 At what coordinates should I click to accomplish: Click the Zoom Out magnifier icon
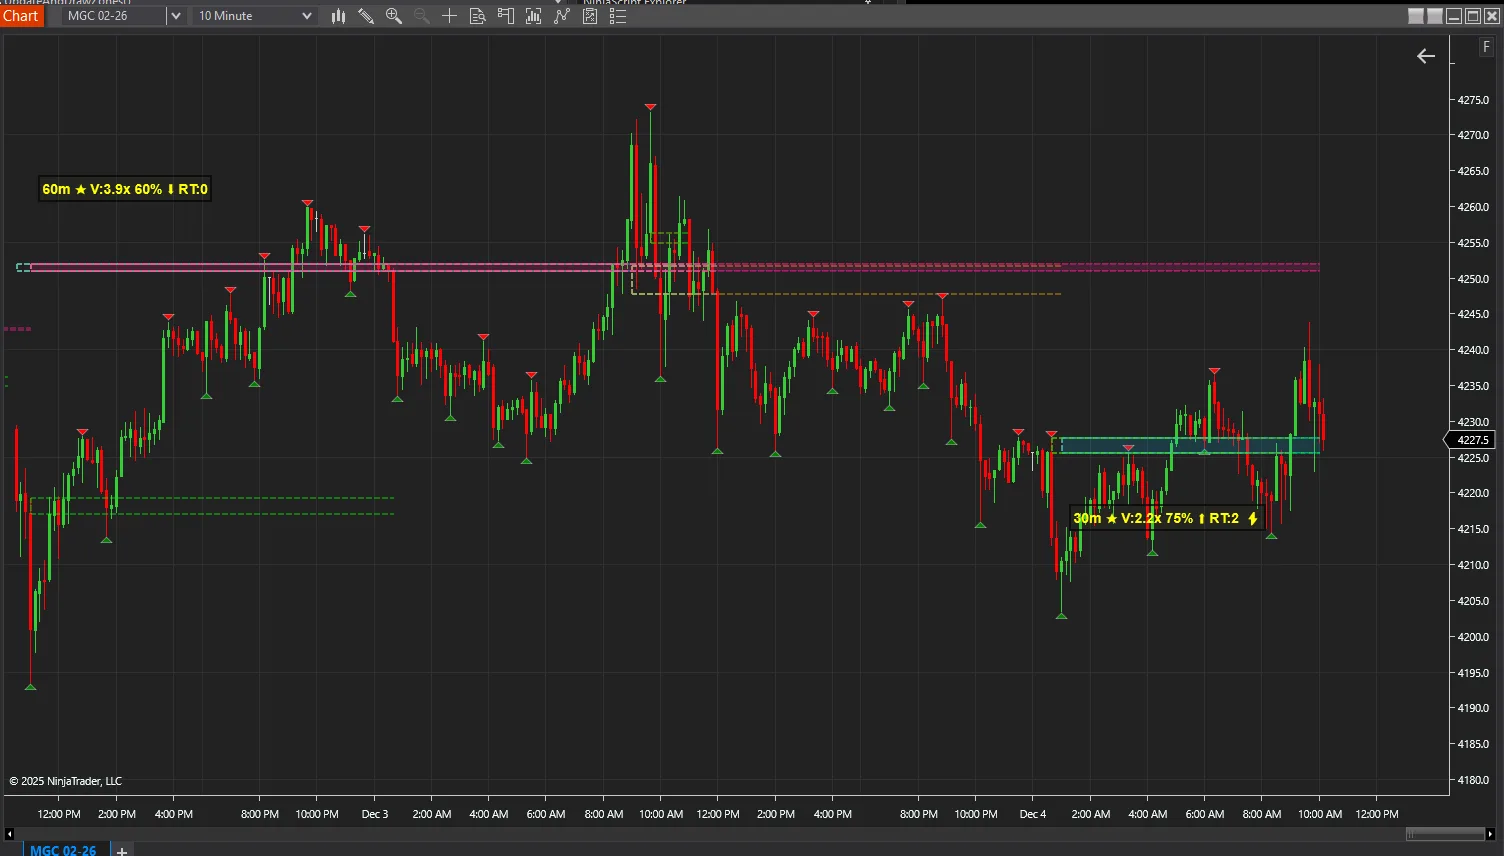point(421,16)
